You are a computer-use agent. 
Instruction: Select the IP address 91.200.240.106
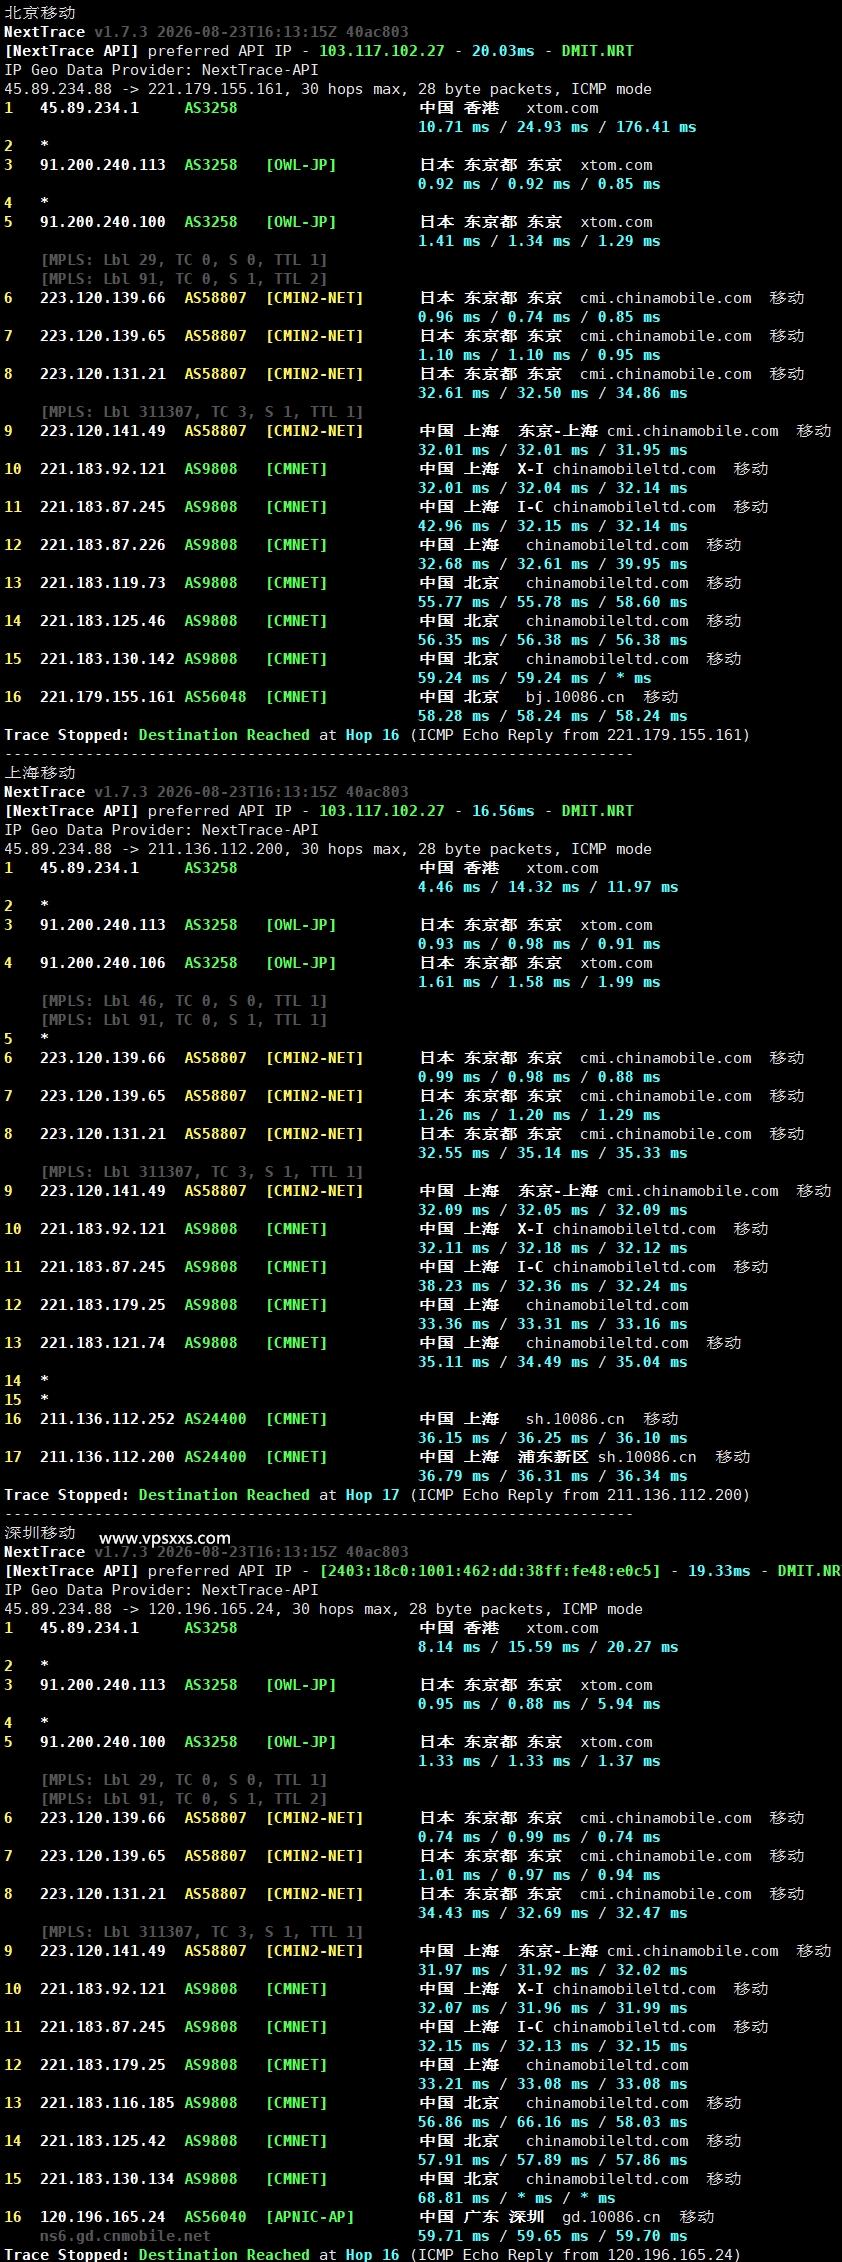point(103,963)
